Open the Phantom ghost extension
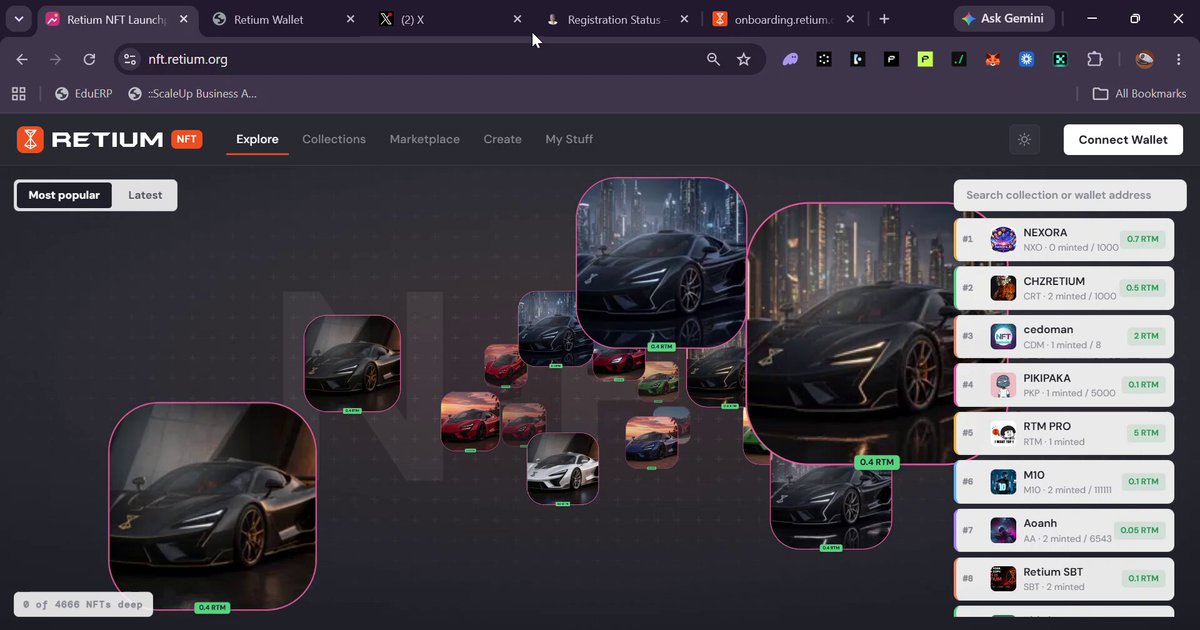Screen dimensions: 1200x630 [x=791, y=59]
